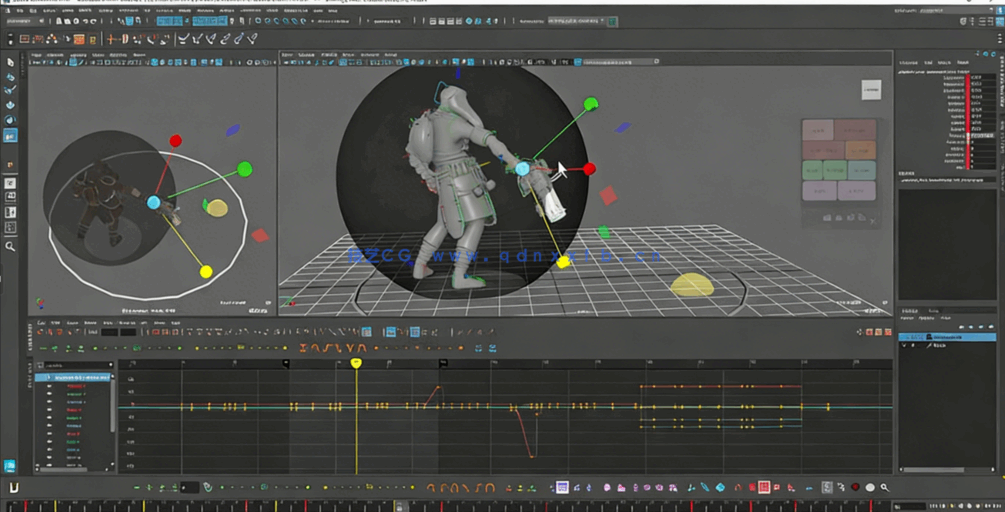Viewport: 1005px width, 512px height.
Task: Click the blue pivot handle in left viewport
Action: tap(153, 202)
